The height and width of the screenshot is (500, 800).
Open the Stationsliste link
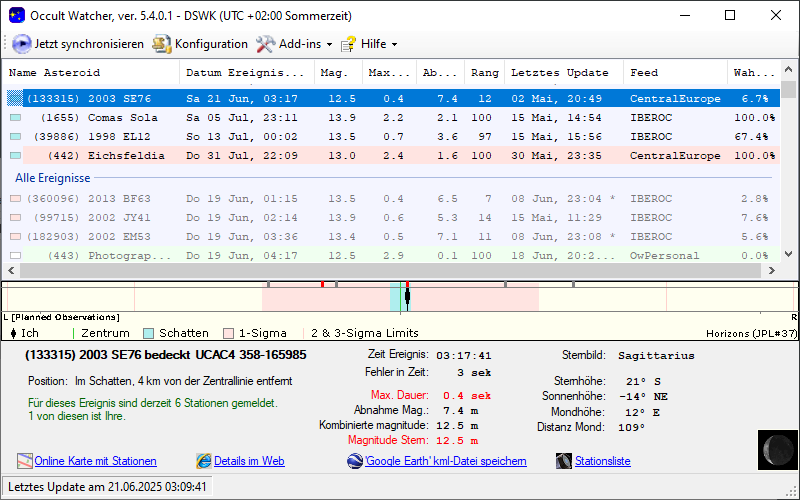(602, 461)
